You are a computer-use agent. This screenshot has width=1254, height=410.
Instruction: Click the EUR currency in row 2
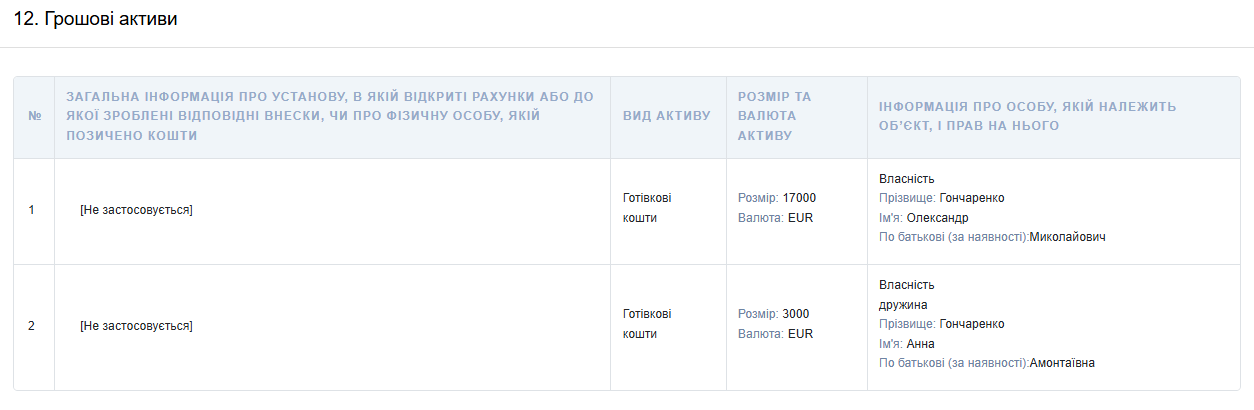click(801, 334)
